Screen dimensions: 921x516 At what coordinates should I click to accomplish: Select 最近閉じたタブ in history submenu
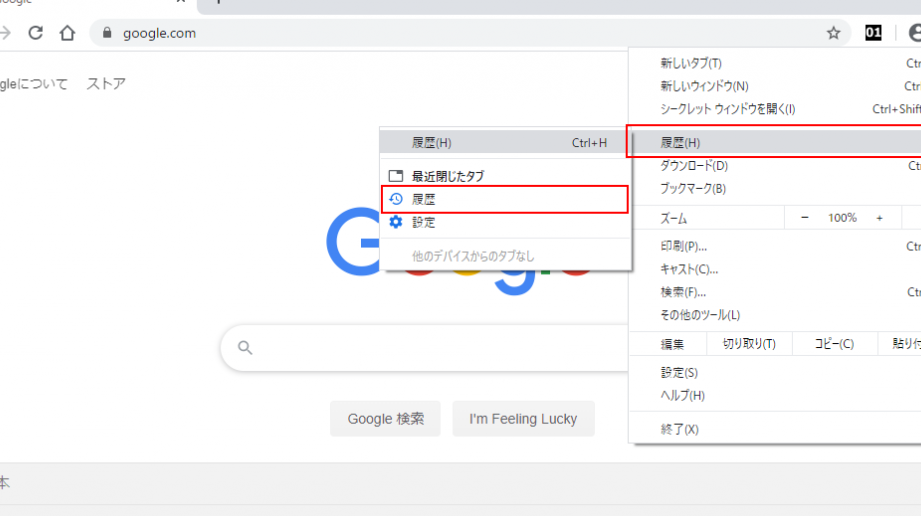[x=447, y=176]
